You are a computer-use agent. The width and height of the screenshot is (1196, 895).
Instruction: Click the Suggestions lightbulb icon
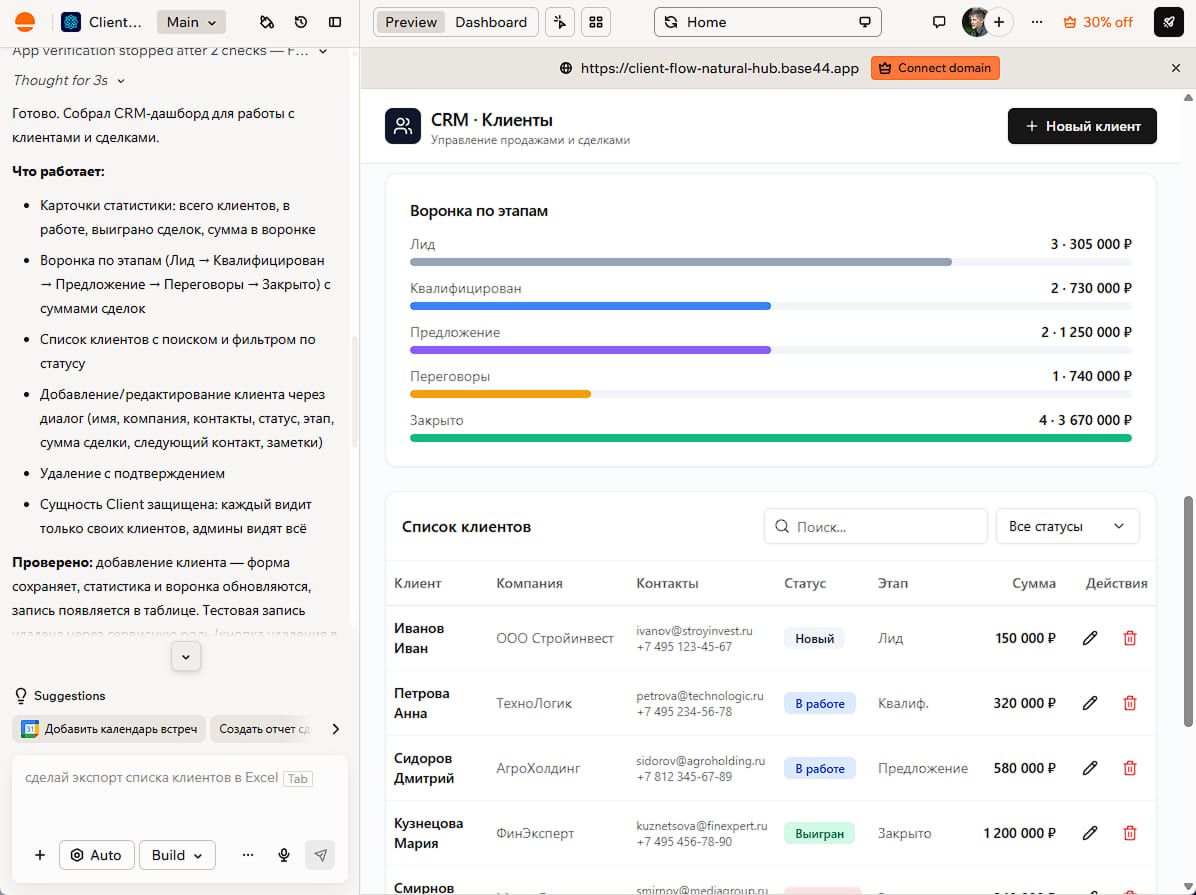21,696
